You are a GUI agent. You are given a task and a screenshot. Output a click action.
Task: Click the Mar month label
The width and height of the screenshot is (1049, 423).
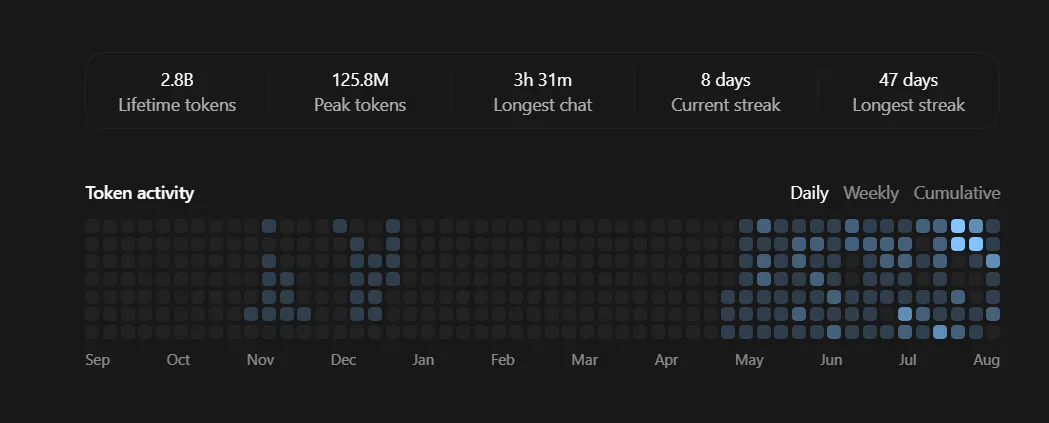click(585, 360)
